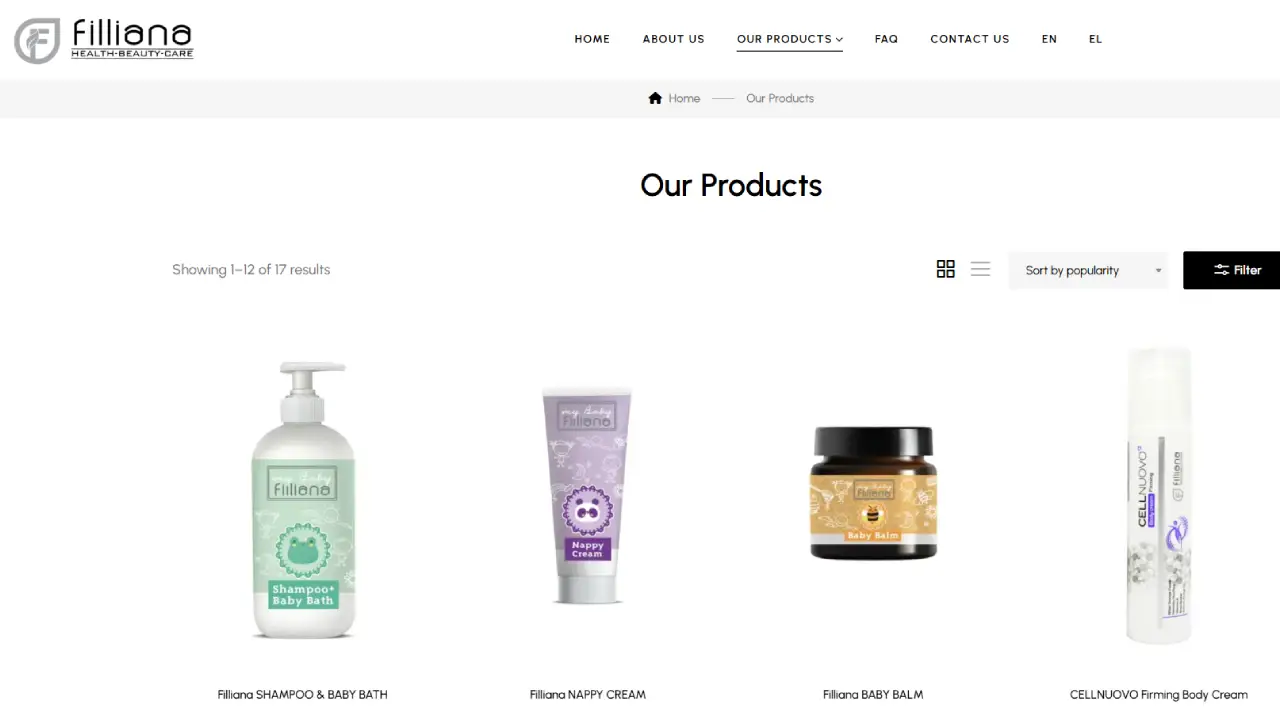Open the Baby Balm jar image
Image resolution: width=1280 pixels, height=720 pixels.
click(873, 492)
